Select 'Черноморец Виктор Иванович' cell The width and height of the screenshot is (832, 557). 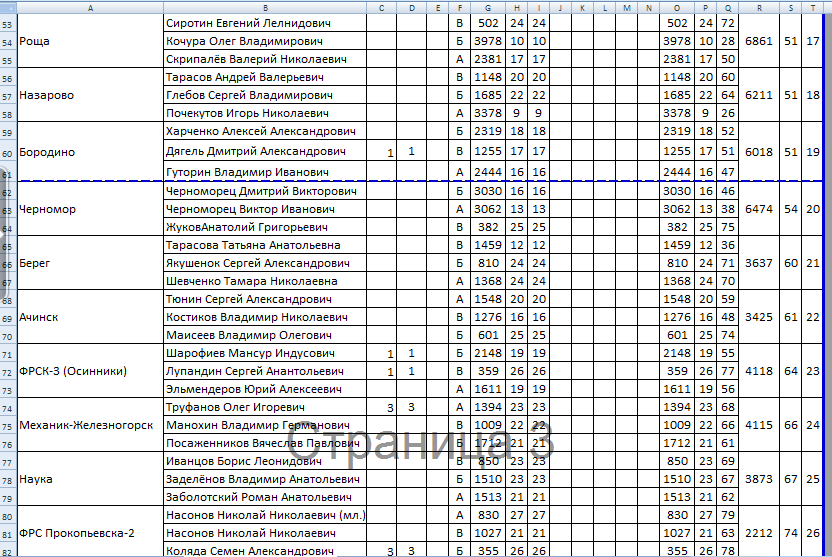coord(265,209)
